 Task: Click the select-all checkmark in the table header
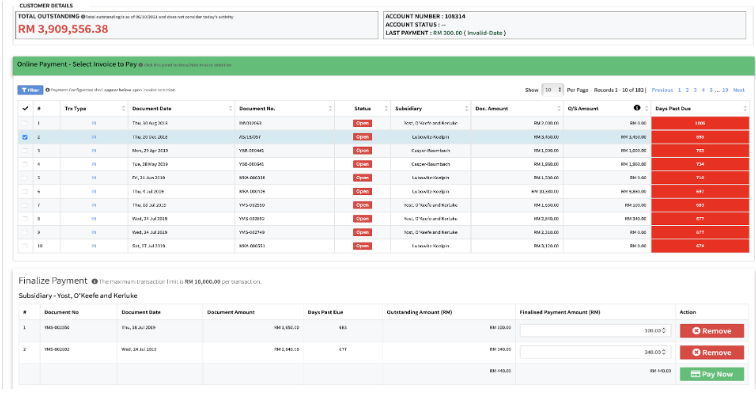point(25,109)
